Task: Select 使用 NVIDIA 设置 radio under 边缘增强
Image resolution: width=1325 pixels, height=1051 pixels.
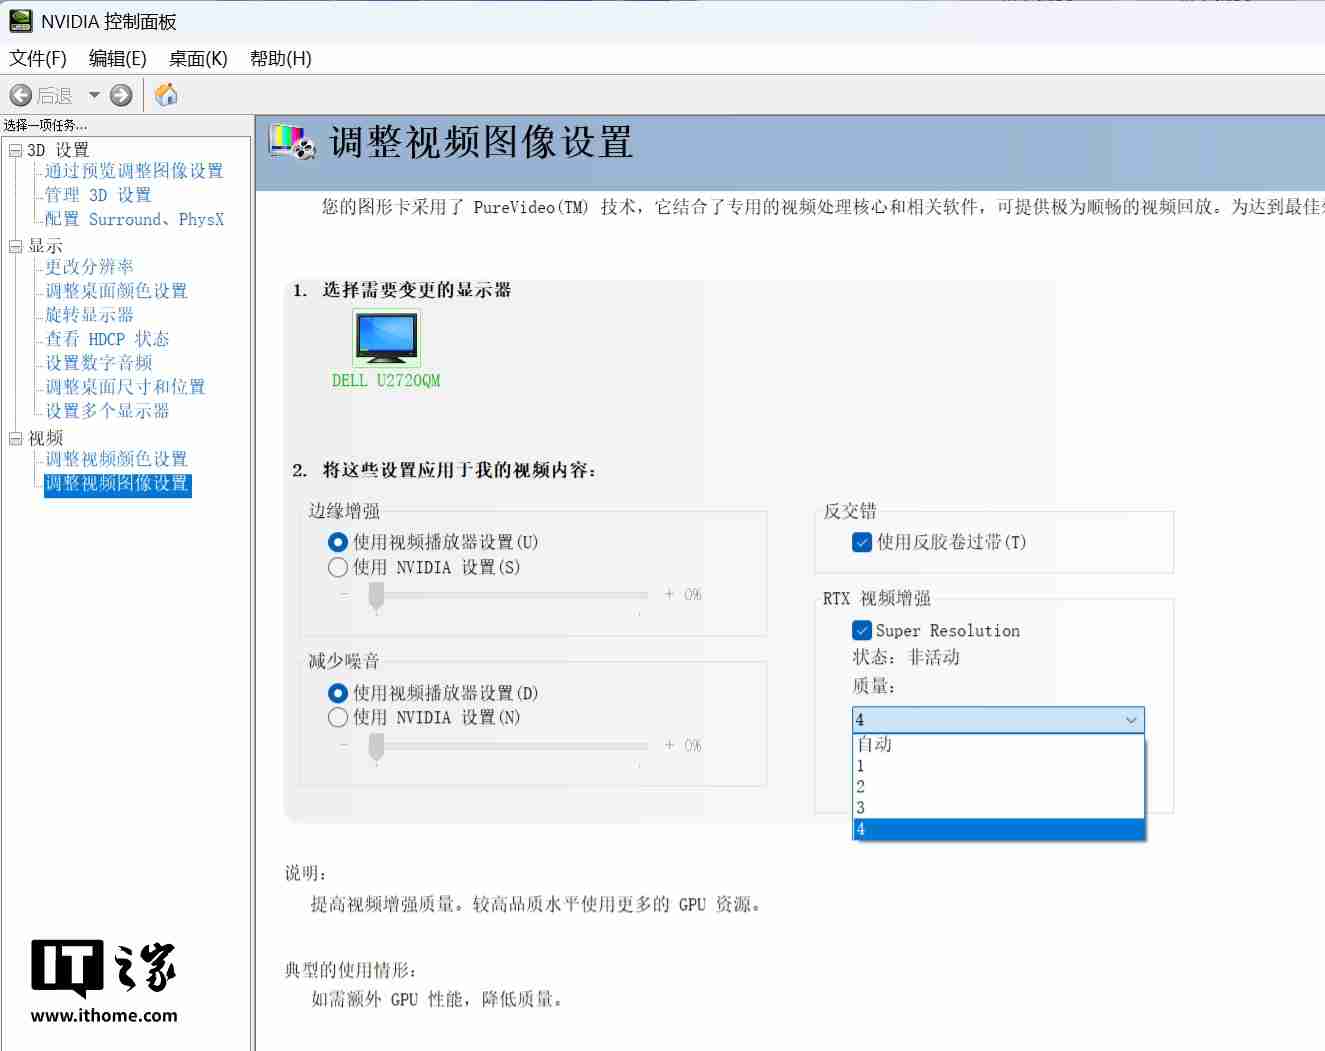Action: (338, 567)
